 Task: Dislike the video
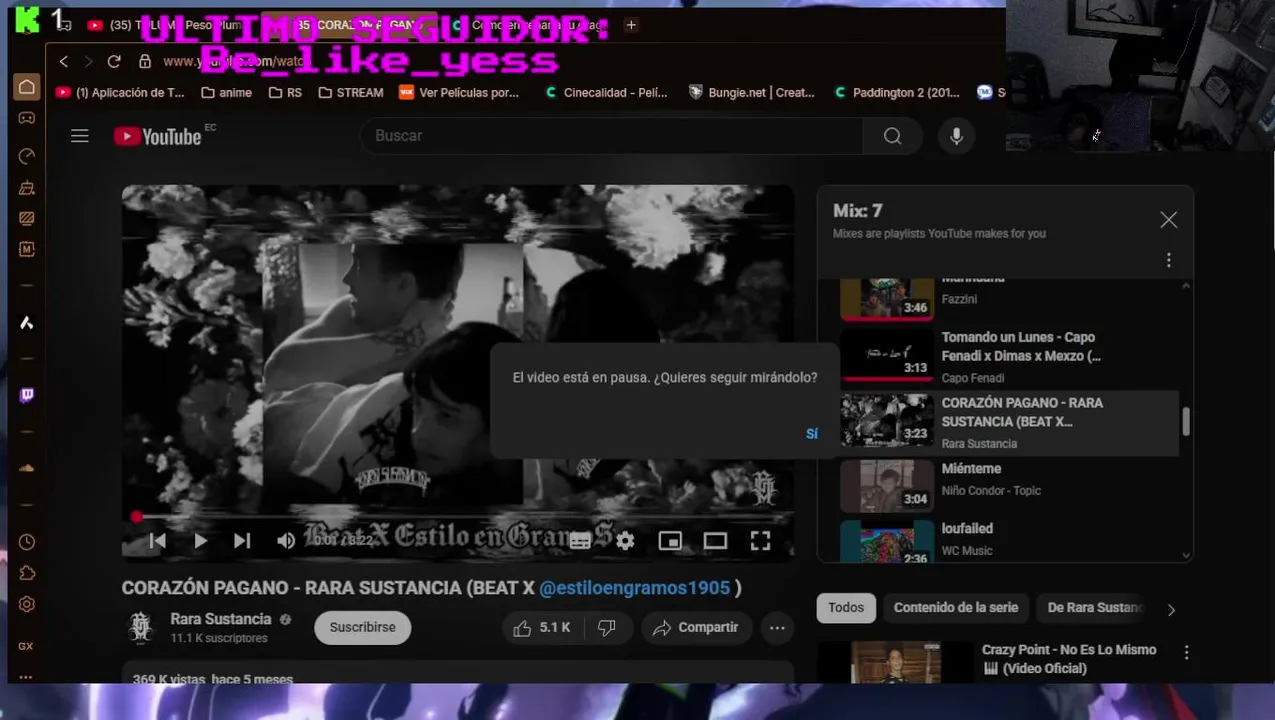coord(606,627)
